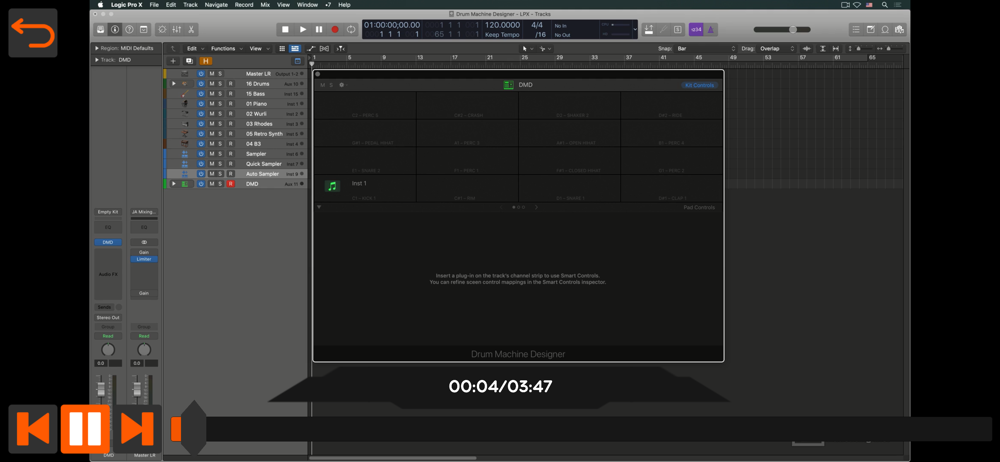Open the Functions menu in Tracks area
This screenshot has width=1000, height=462.
(226, 48)
